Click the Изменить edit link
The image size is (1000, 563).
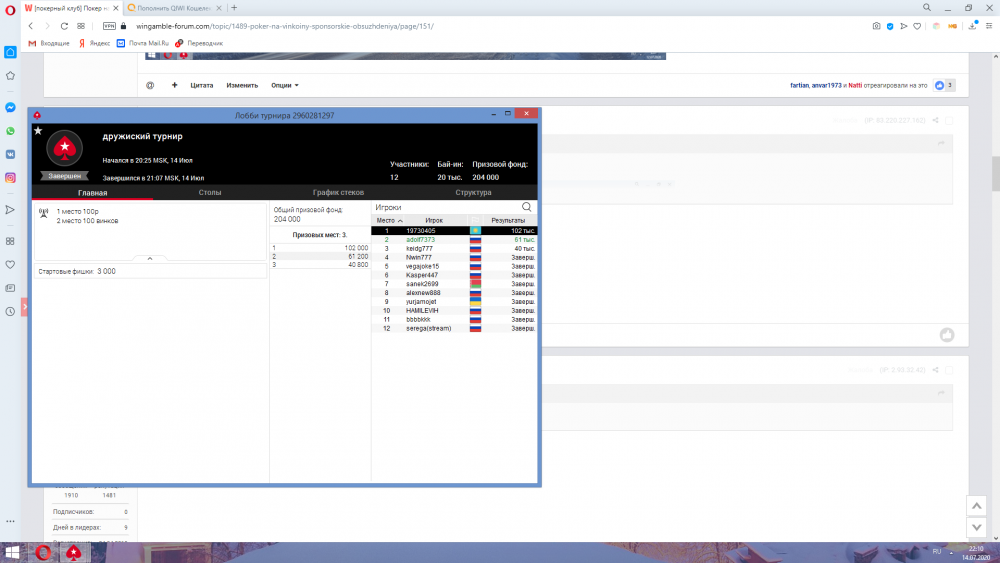[242, 85]
